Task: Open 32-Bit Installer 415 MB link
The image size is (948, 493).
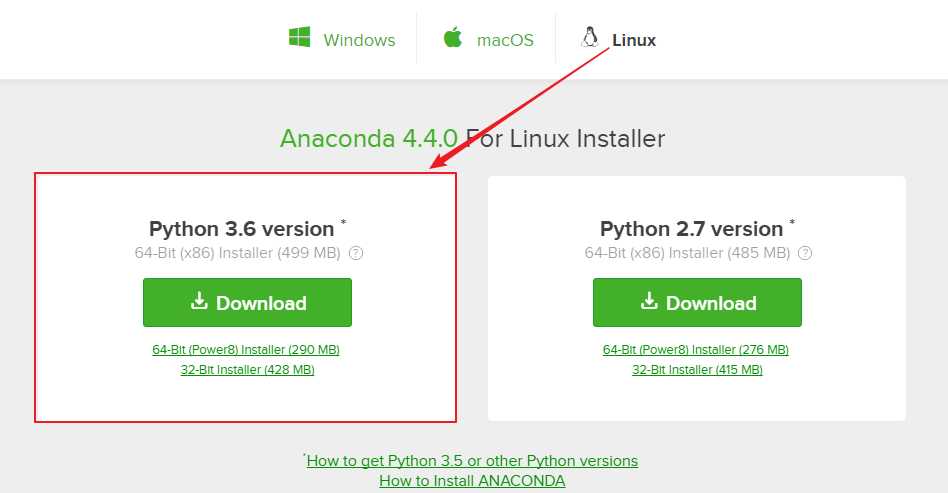Action: pos(697,370)
